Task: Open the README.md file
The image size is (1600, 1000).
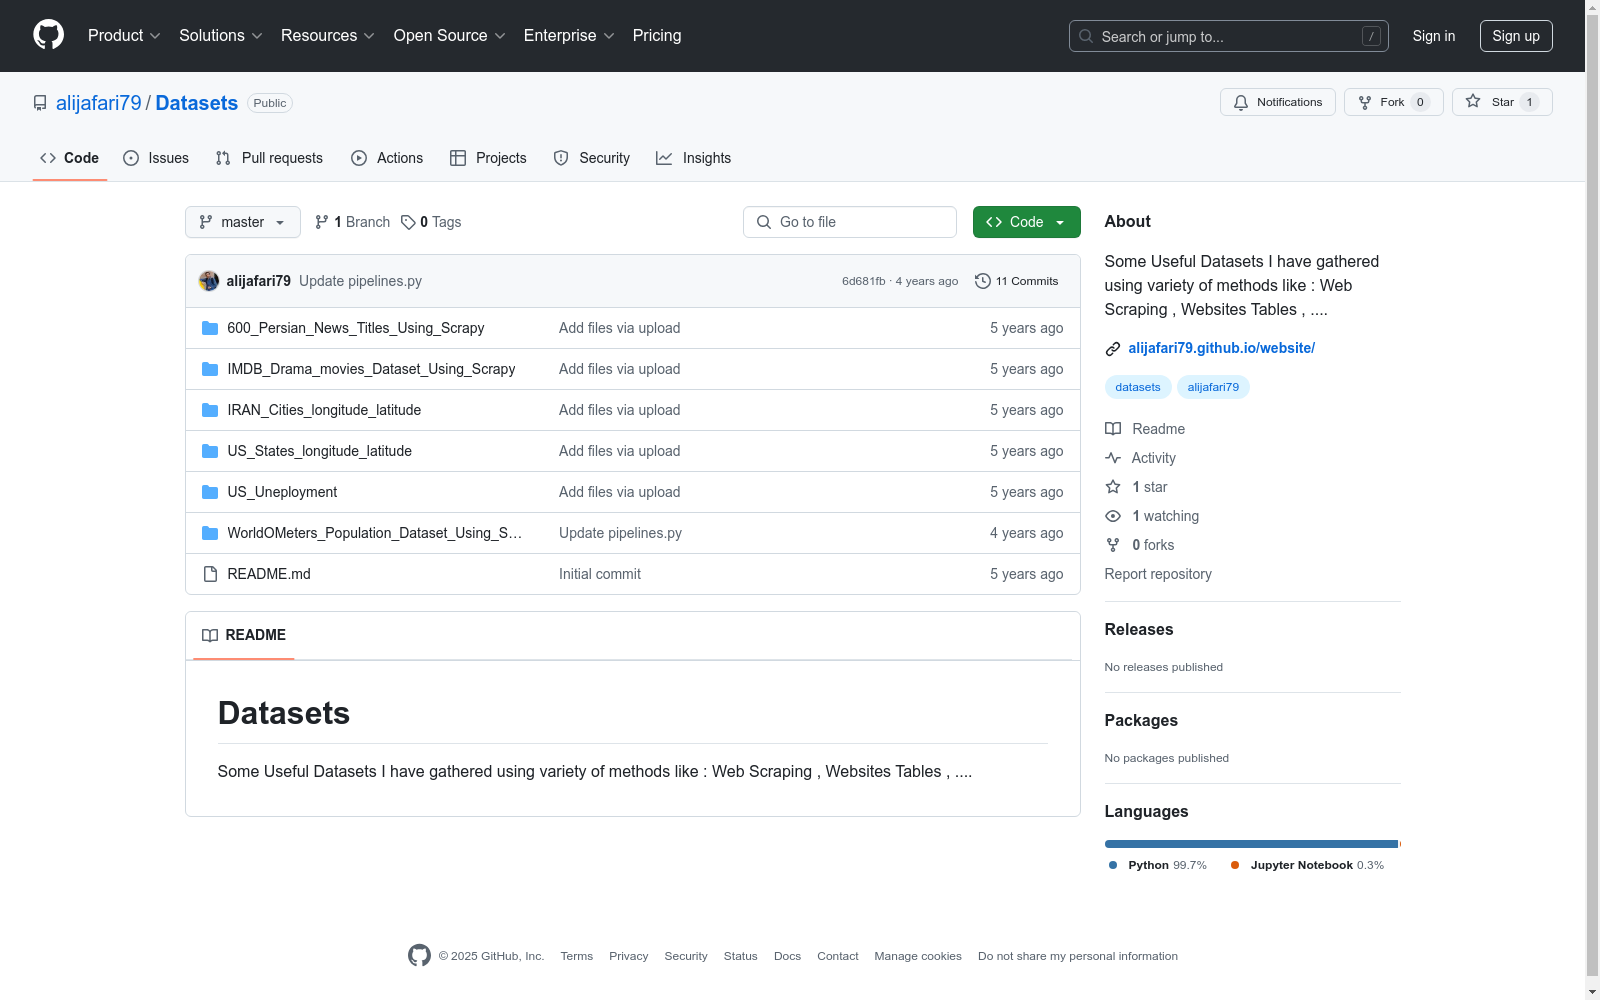Action: (x=269, y=574)
